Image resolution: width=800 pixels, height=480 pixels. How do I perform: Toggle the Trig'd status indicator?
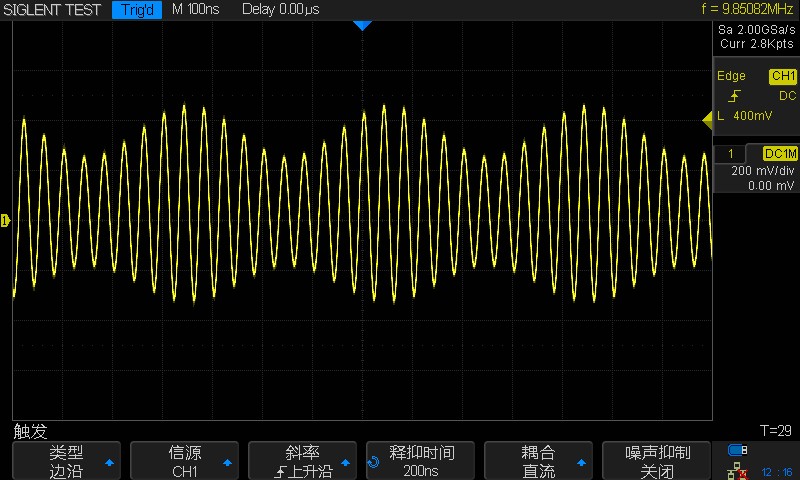(136, 10)
